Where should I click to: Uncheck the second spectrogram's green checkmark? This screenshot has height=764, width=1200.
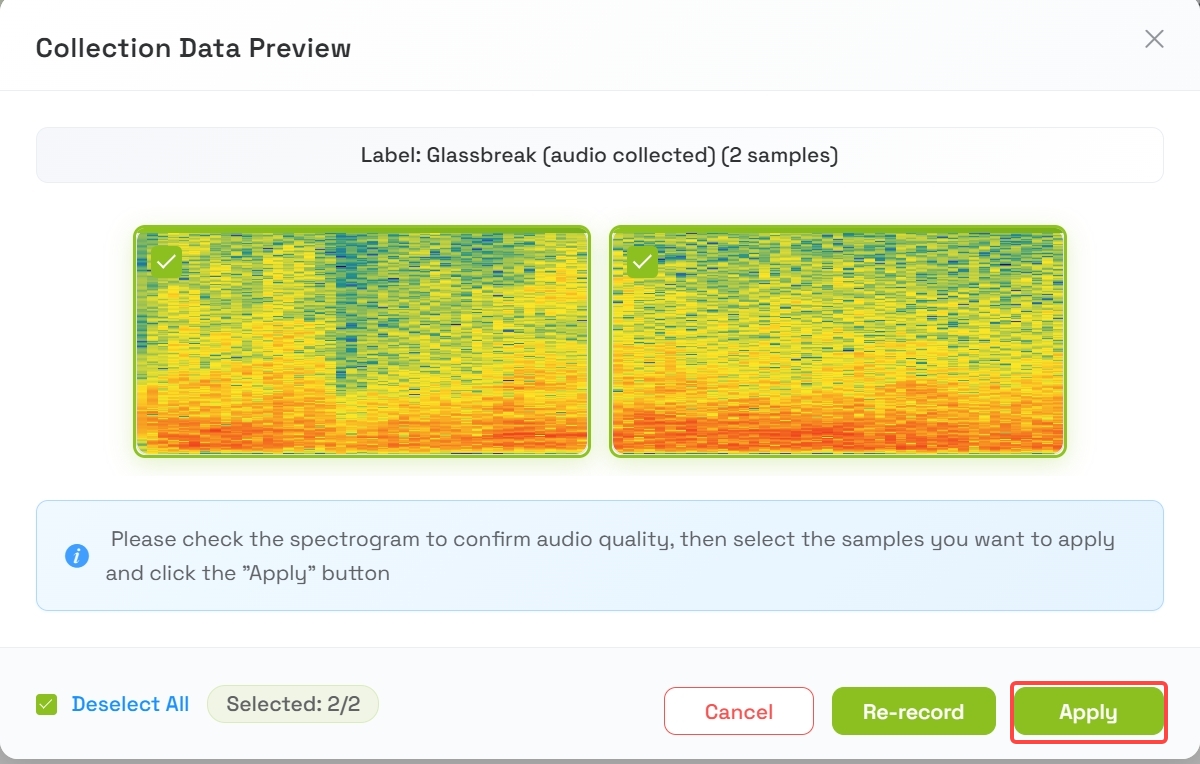642,262
